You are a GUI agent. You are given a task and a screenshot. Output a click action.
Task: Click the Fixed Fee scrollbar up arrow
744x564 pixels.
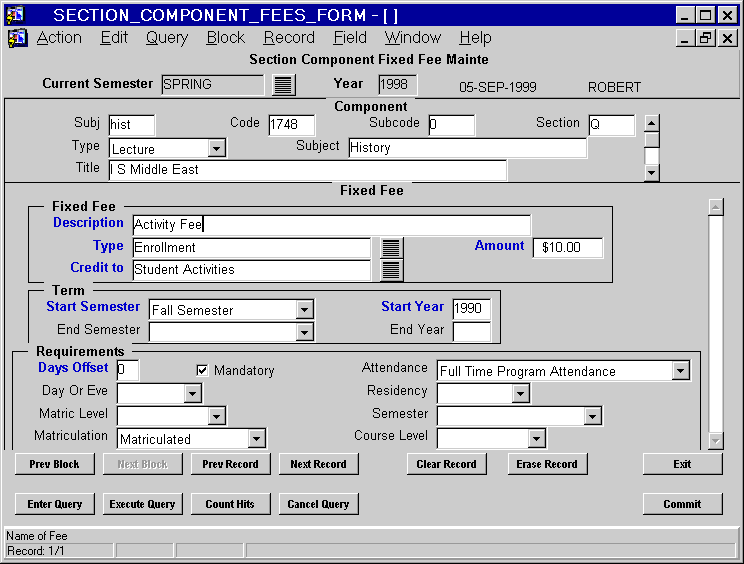716,207
